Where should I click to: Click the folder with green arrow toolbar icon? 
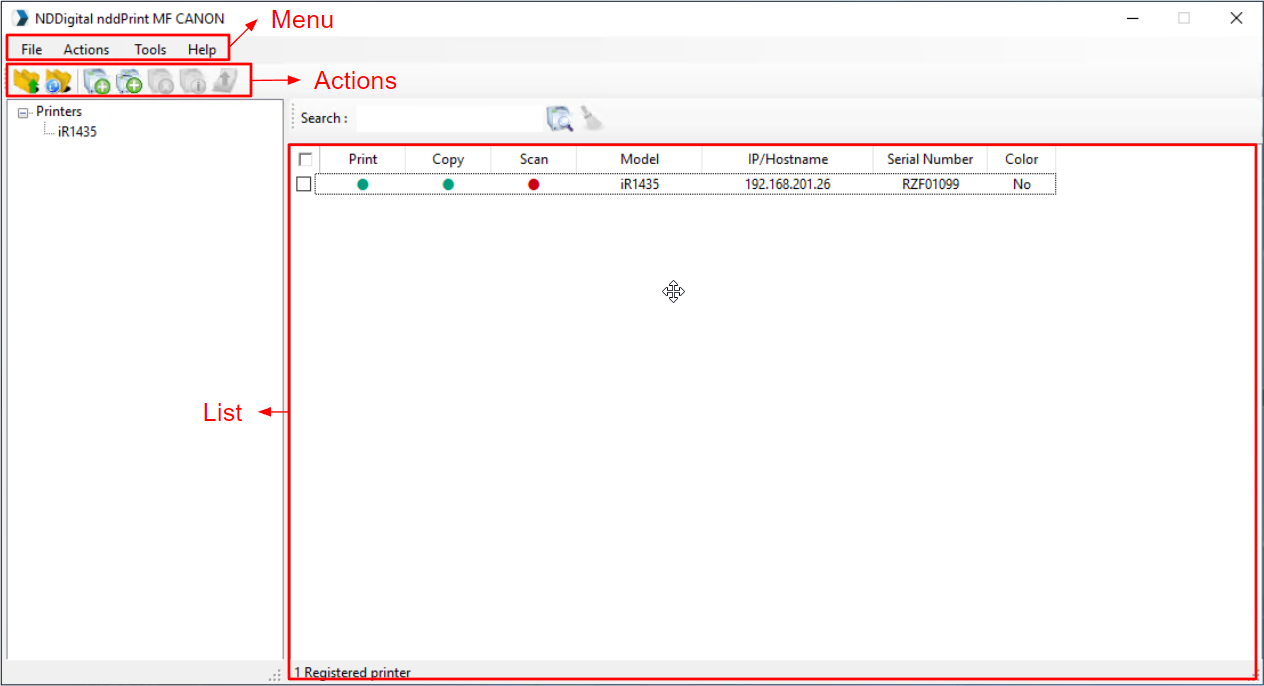tap(26, 82)
